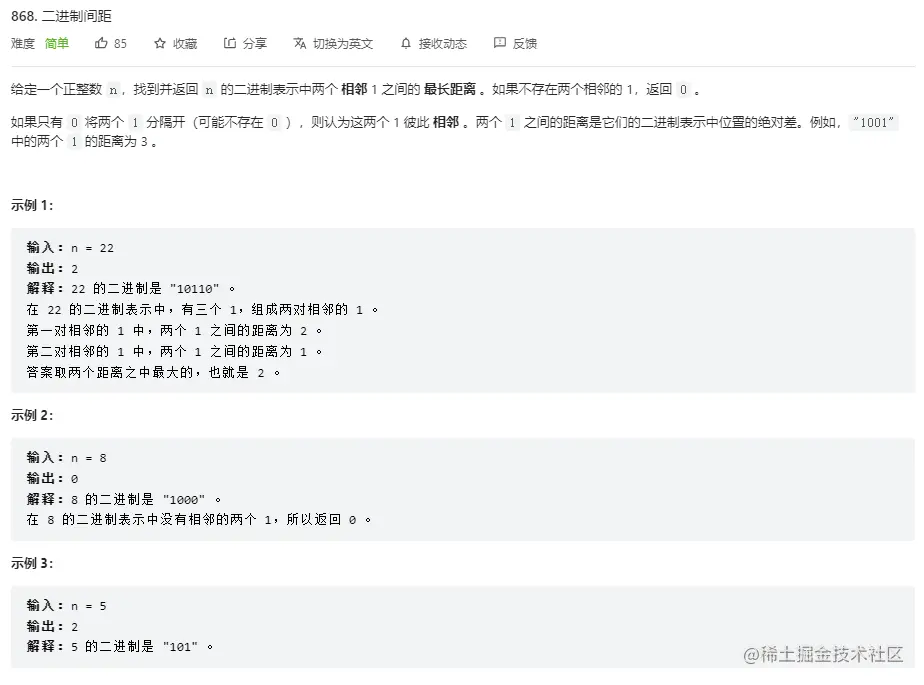Click the star favorite icon
The height and width of the screenshot is (685, 924).
click(x=160, y=43)
